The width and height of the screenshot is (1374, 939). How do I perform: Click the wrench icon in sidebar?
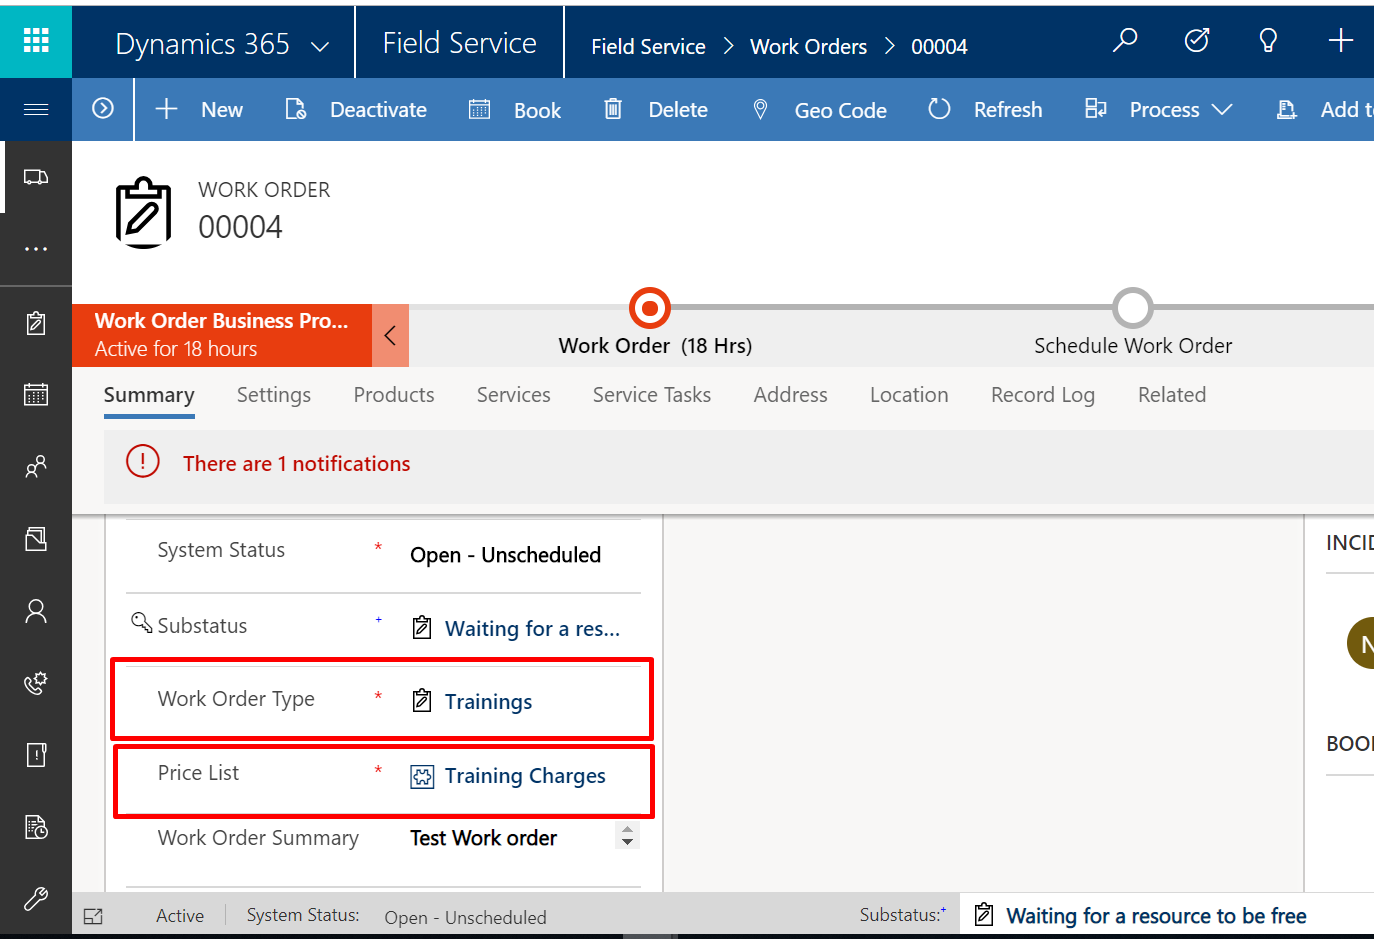(36, 898)
